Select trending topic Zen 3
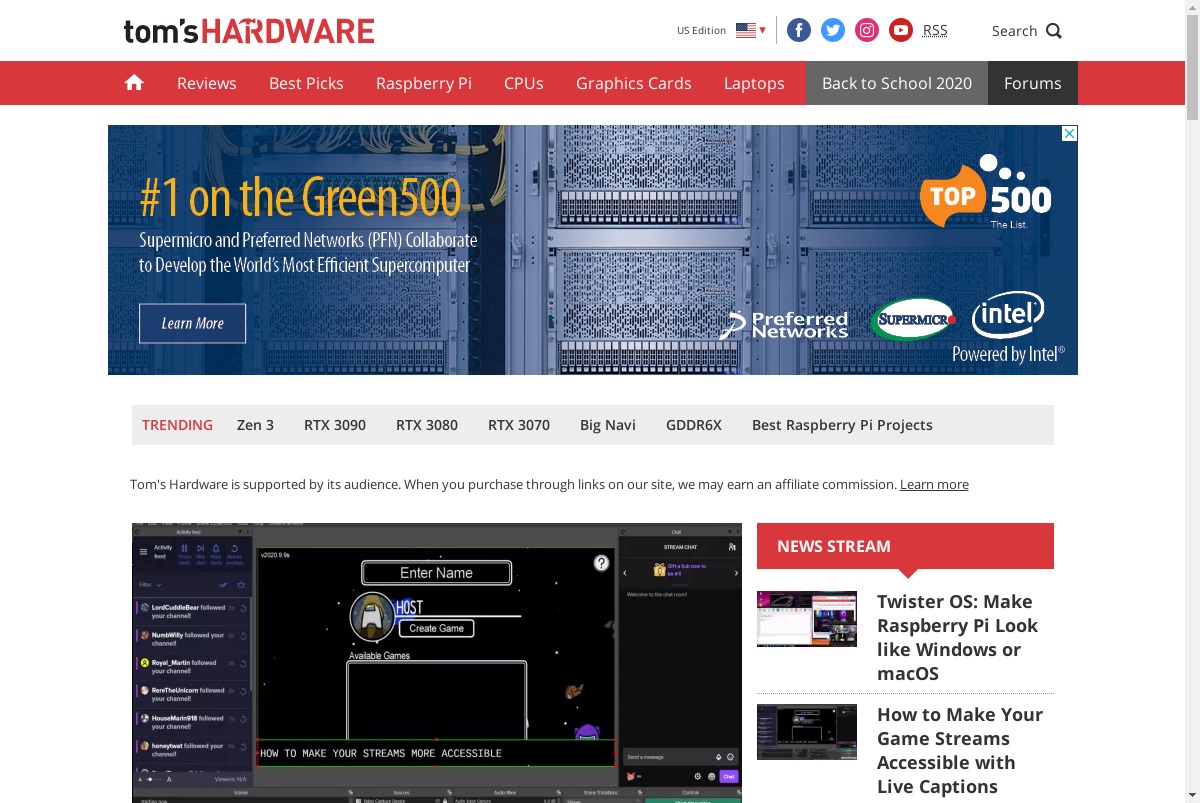This screenshot has width=1200, height=803. (x=255, y=425)
